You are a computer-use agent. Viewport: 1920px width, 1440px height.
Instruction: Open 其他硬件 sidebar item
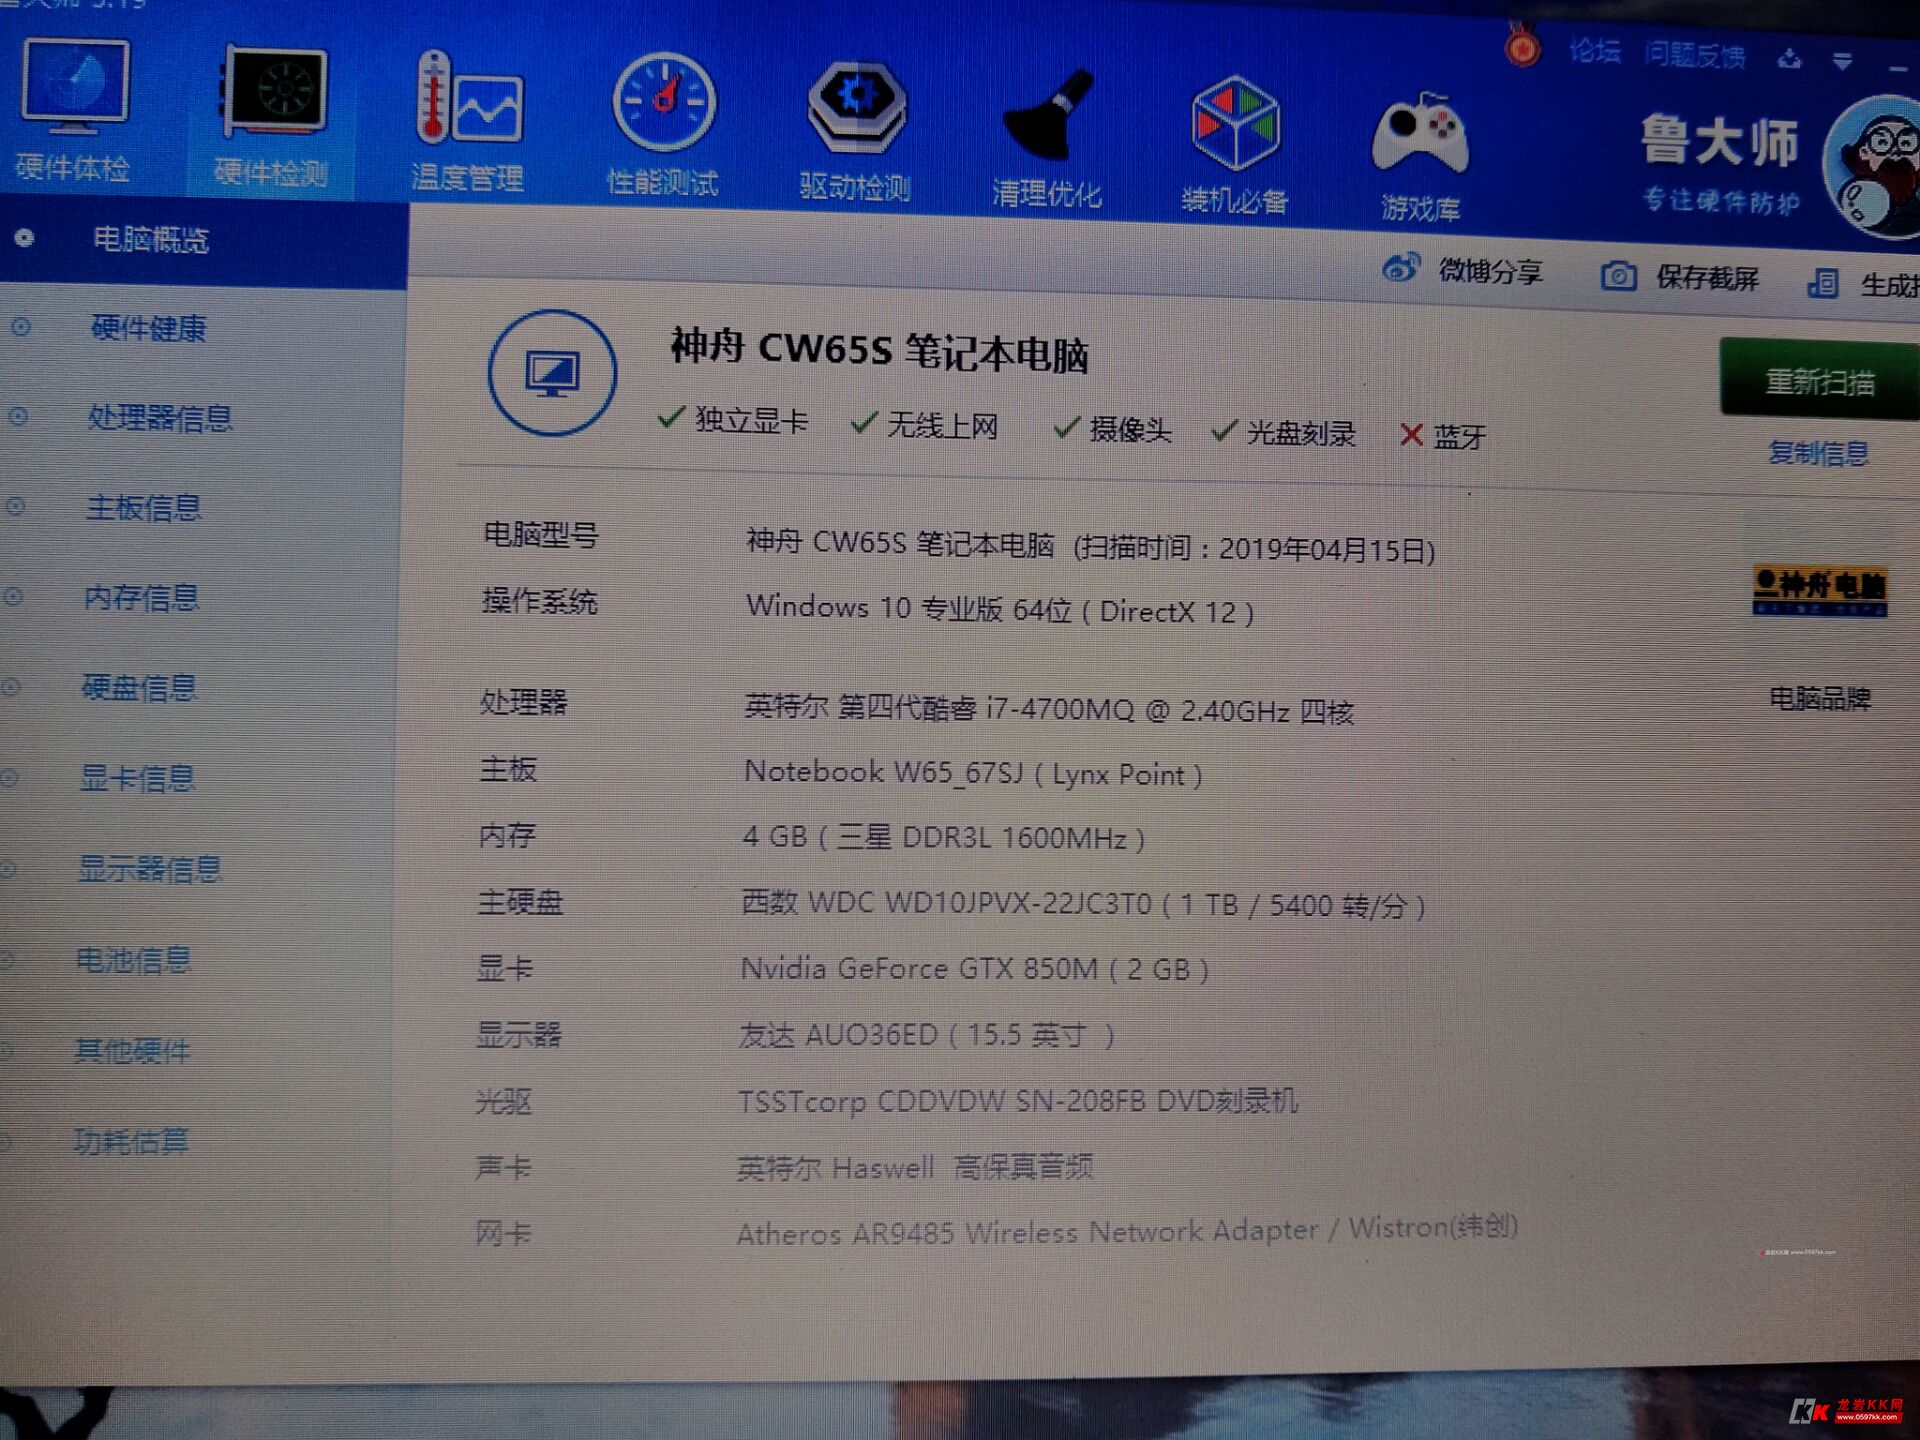tap(132, 1051)
